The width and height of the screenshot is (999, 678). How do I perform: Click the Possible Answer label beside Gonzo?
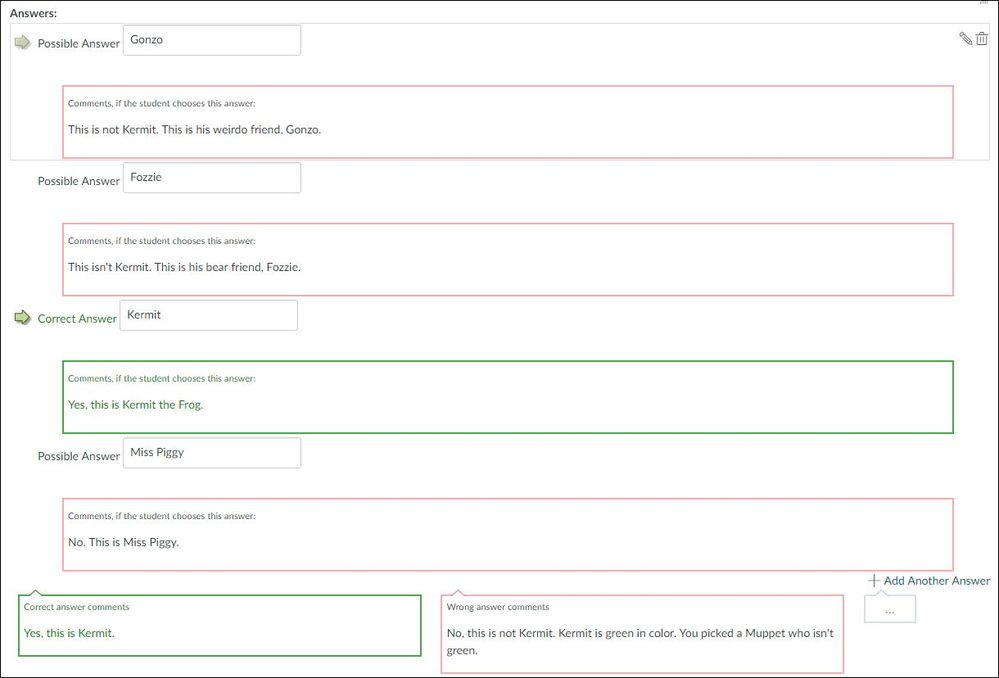tap(78, 44)
